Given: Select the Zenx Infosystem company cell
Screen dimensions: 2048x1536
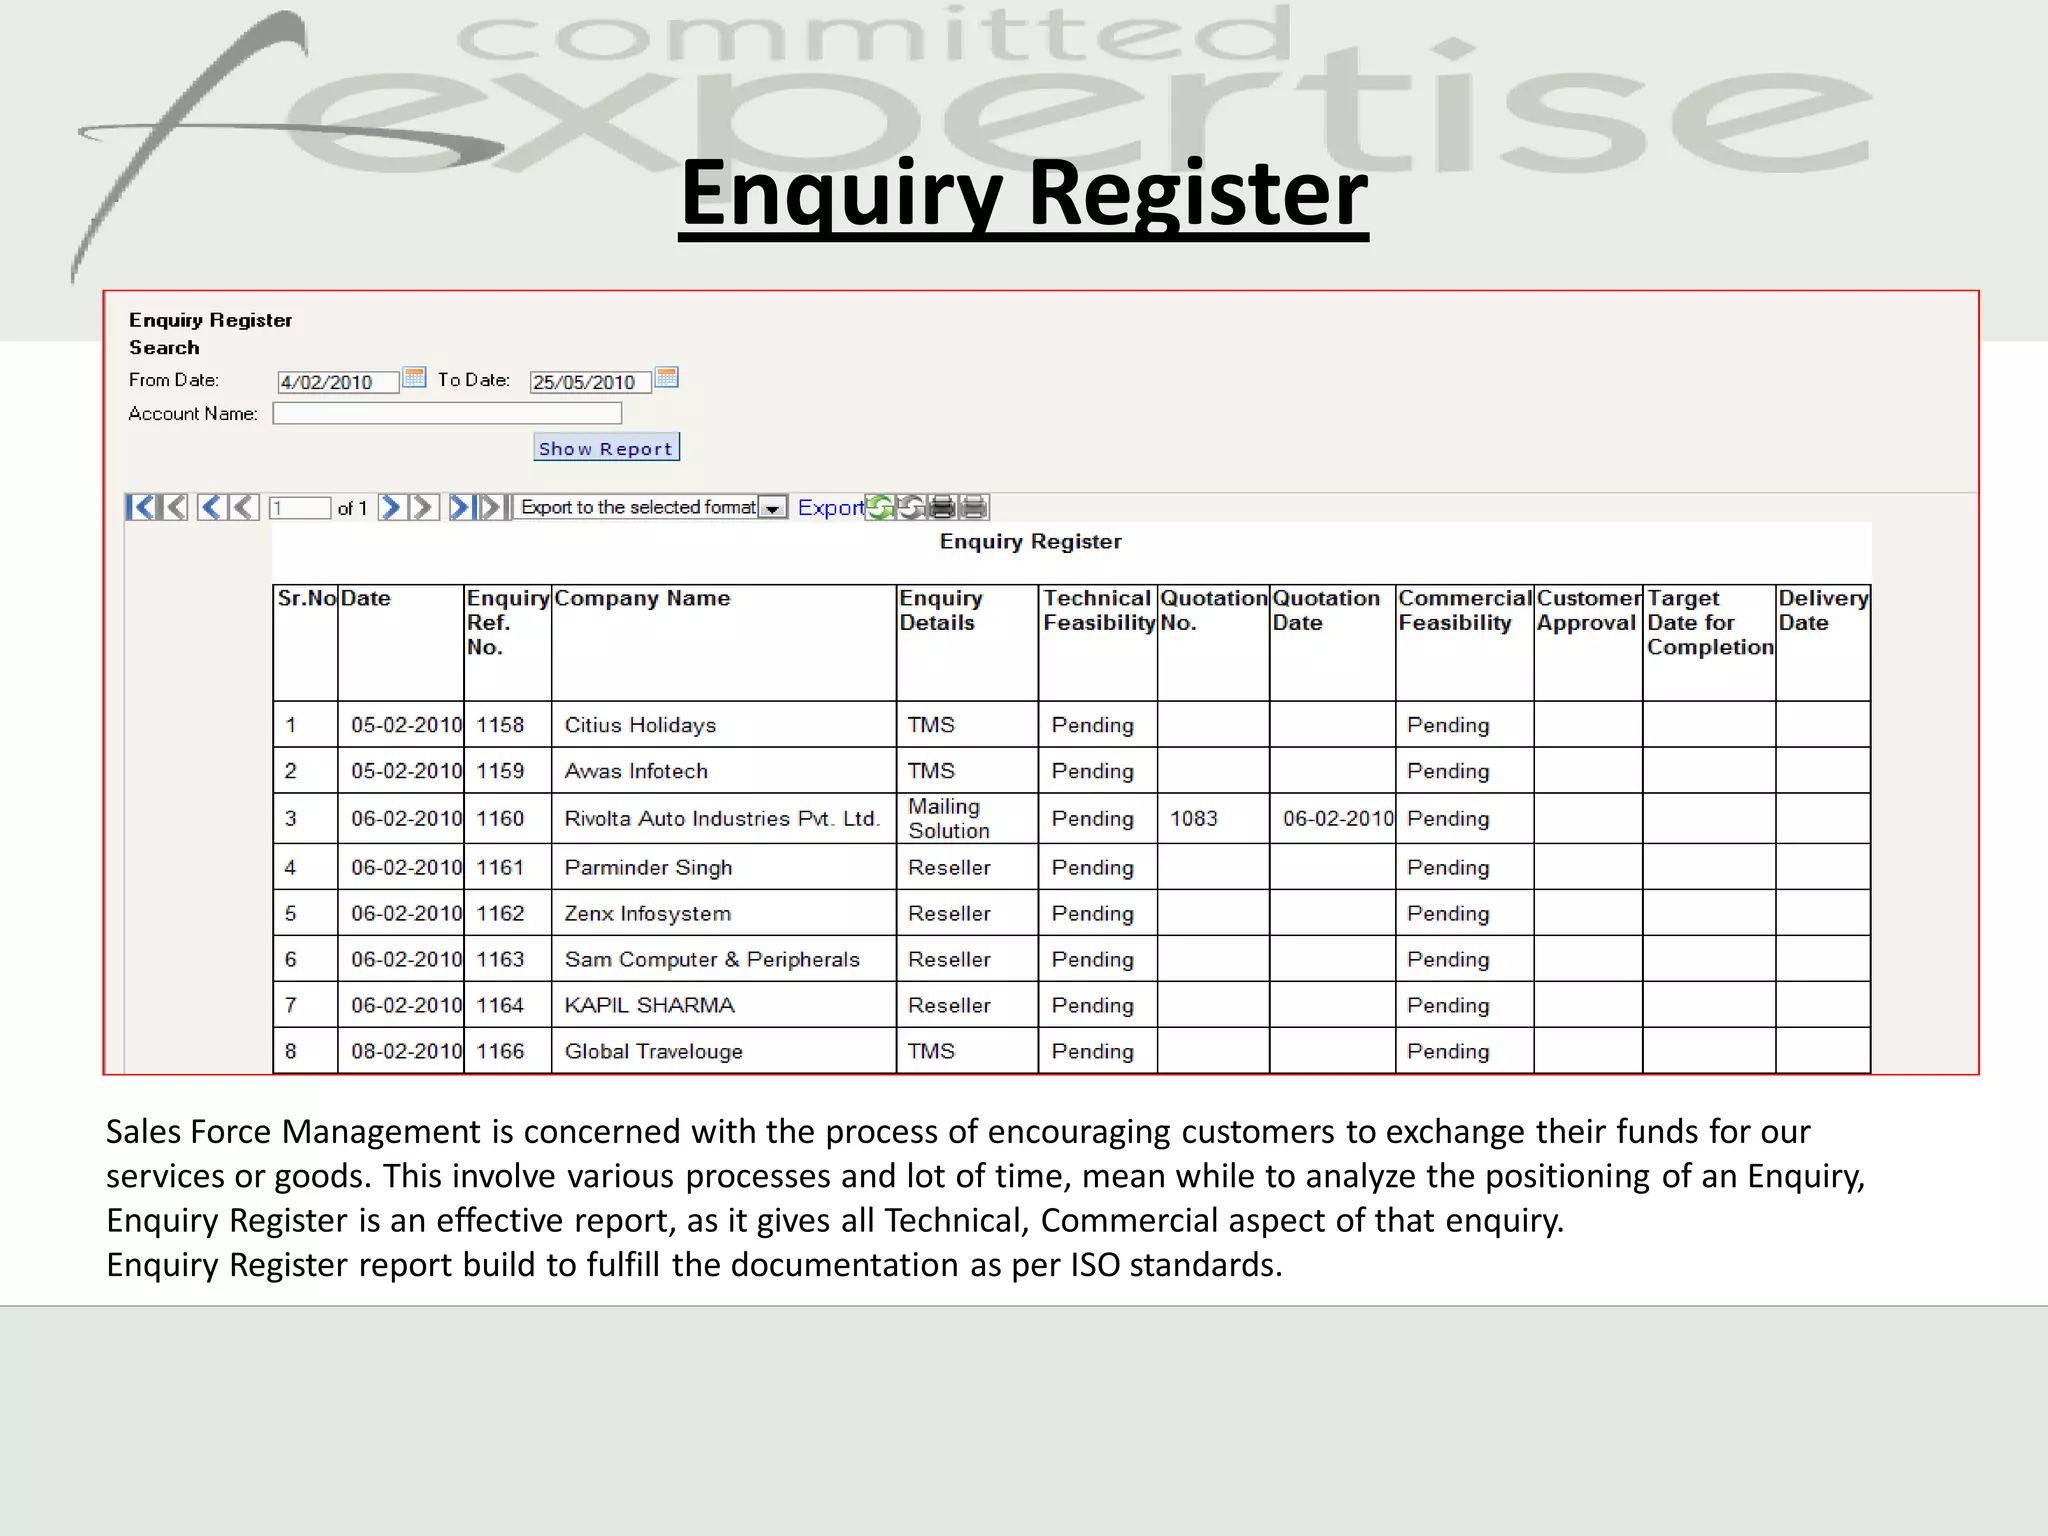Looking at the screenshot, I should pyautogui.click(x=724, y=913).
